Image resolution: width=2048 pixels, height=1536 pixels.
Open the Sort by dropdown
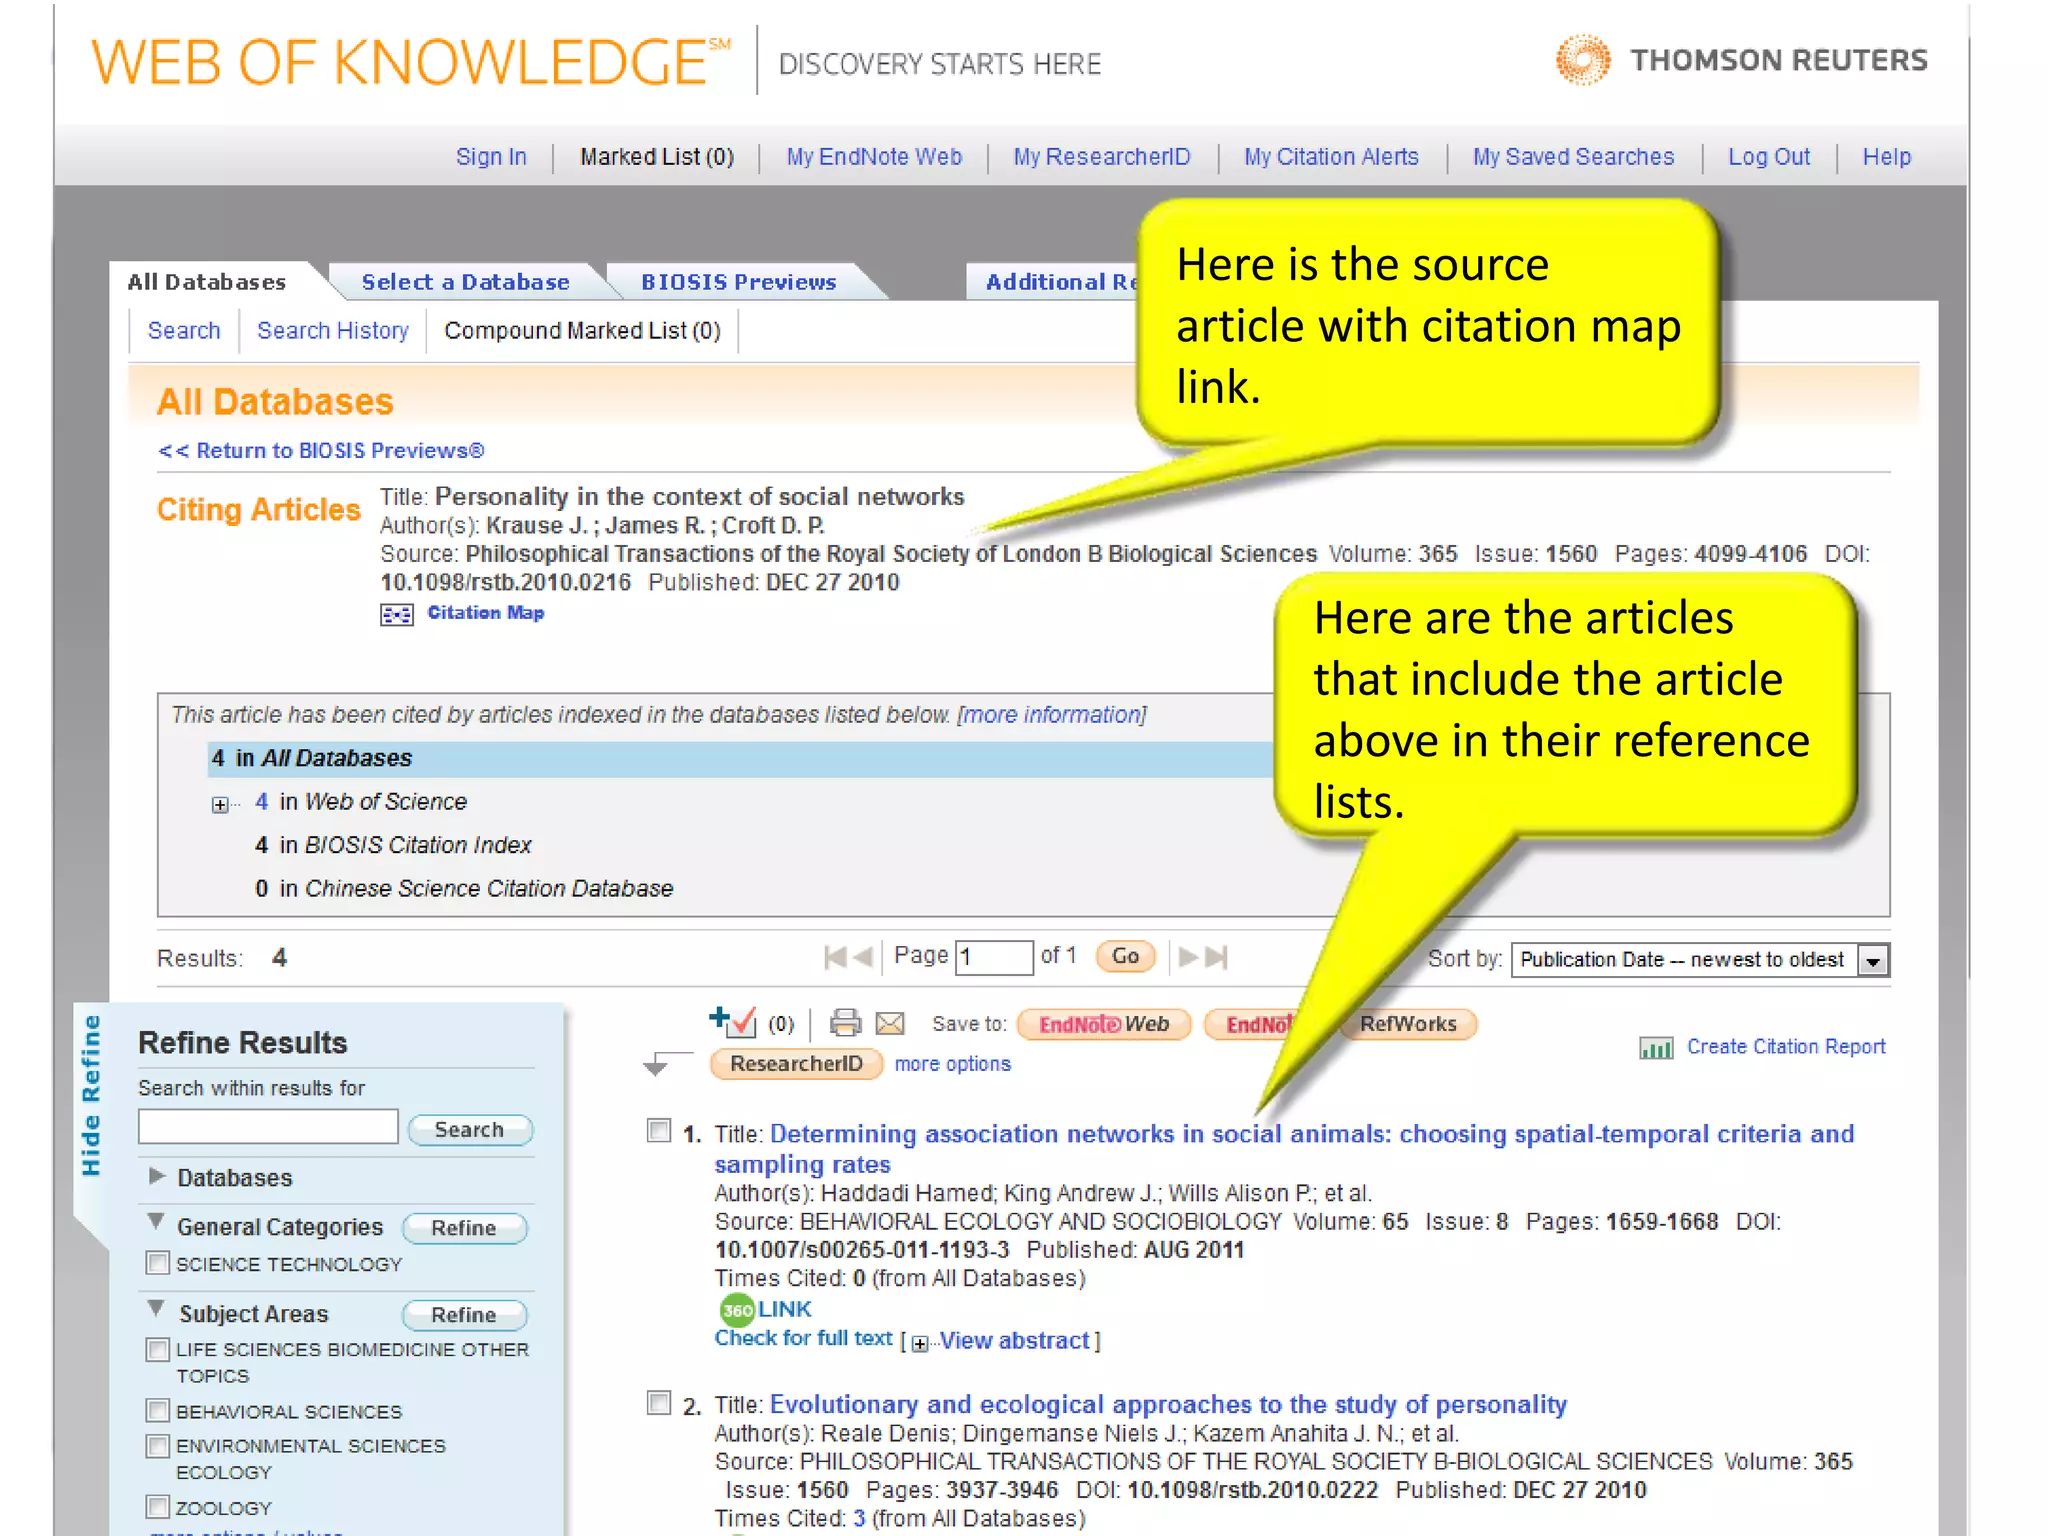(1700, 960)
